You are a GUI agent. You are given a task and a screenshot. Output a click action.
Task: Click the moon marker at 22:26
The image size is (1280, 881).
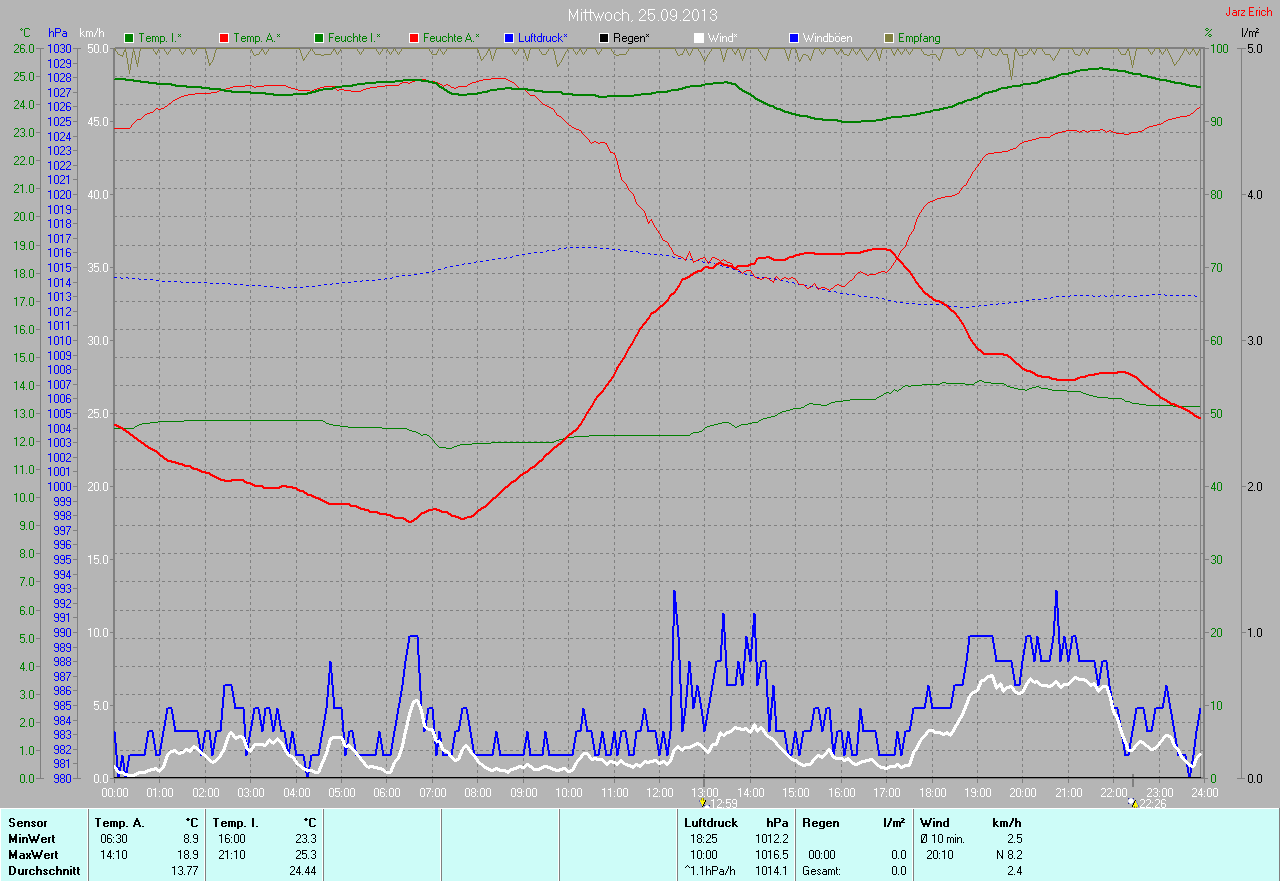click(1132, 802)
